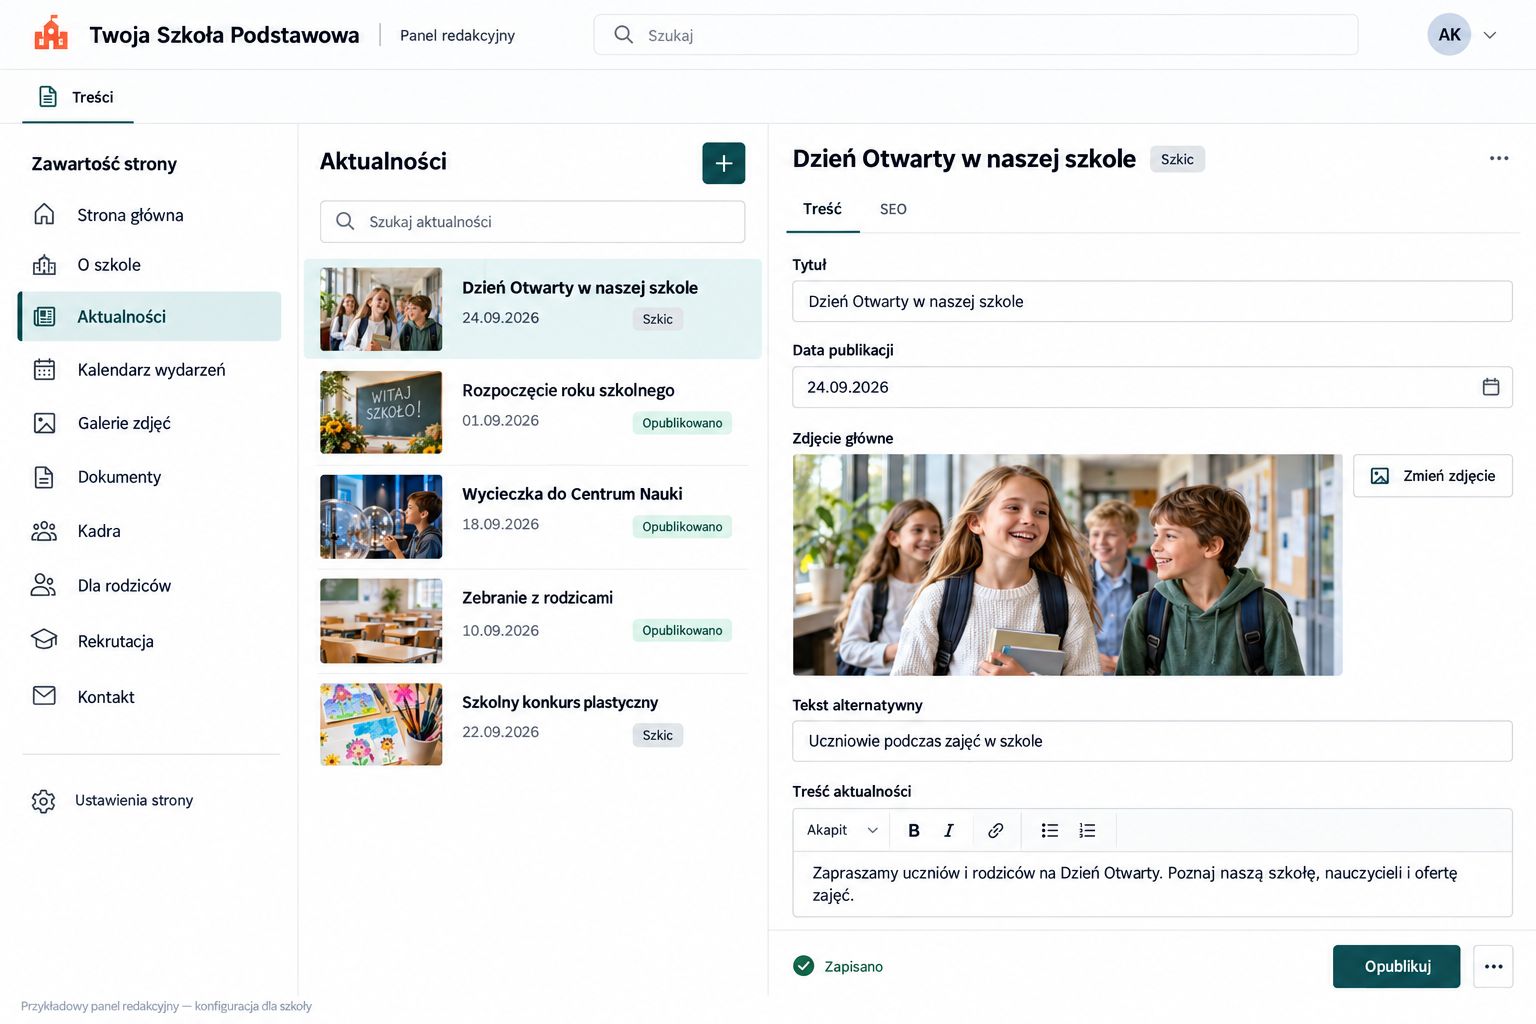The width and height of the screenshot is (1536, 1024).
Task: Open article options menu beside Szkic badge
Action: (1498, 158)
